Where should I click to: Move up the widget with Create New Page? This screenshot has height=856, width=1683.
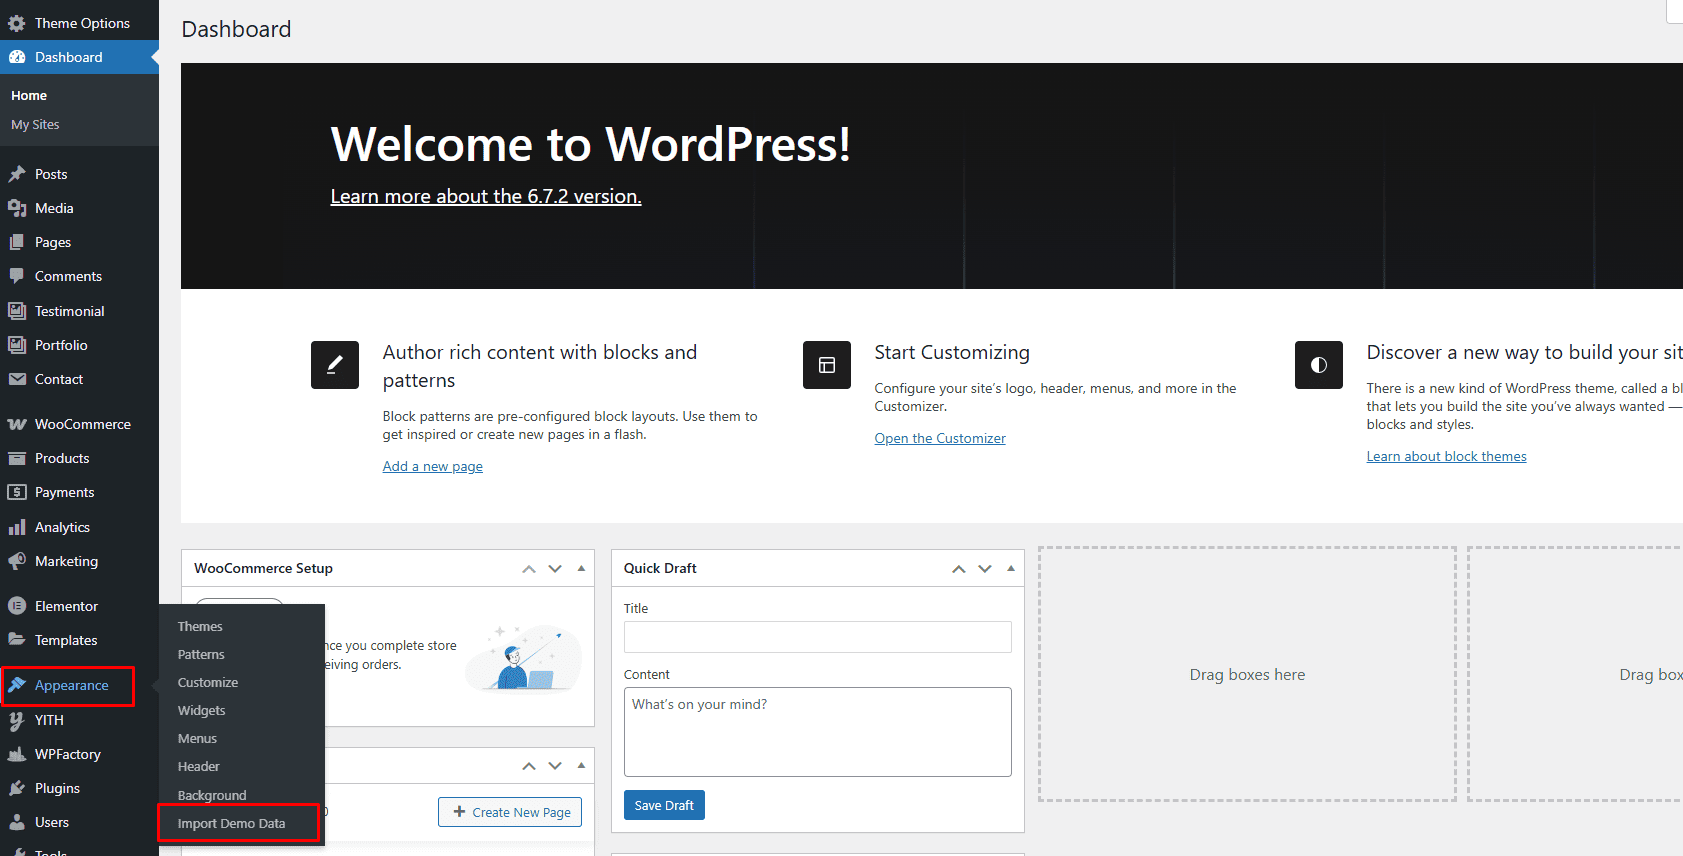coord(529,766)
